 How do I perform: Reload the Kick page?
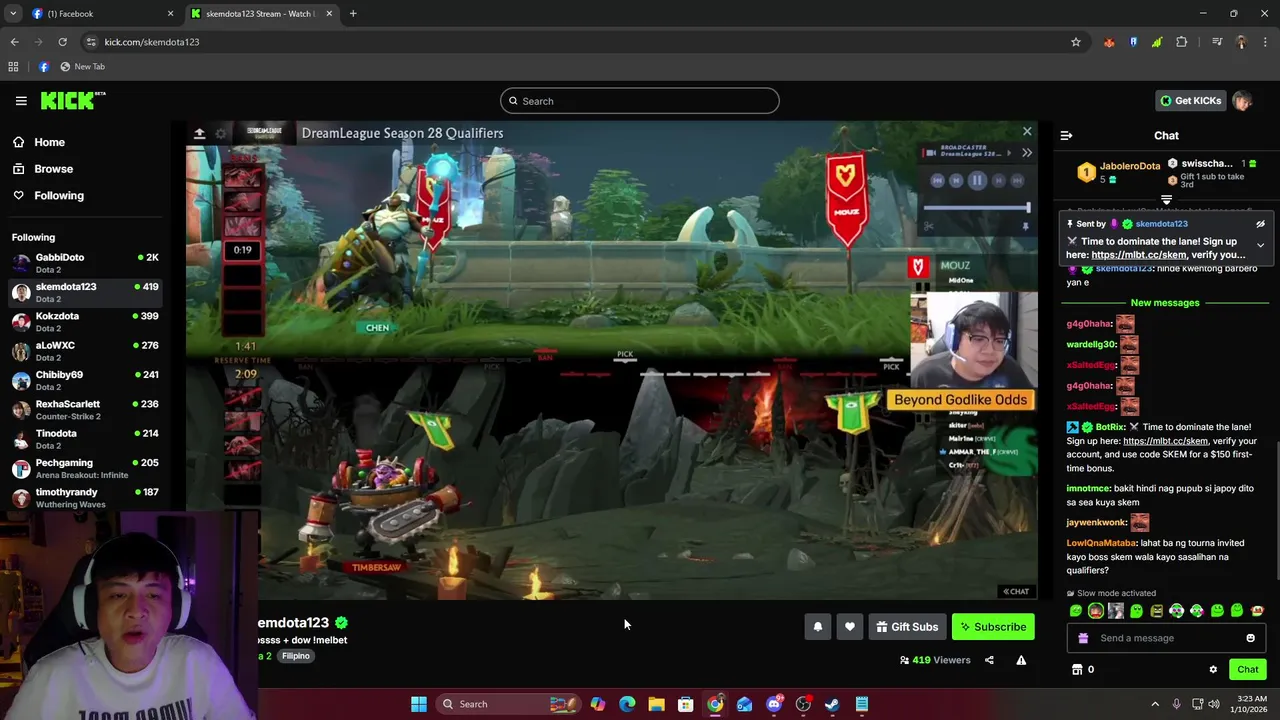point(62,42)
